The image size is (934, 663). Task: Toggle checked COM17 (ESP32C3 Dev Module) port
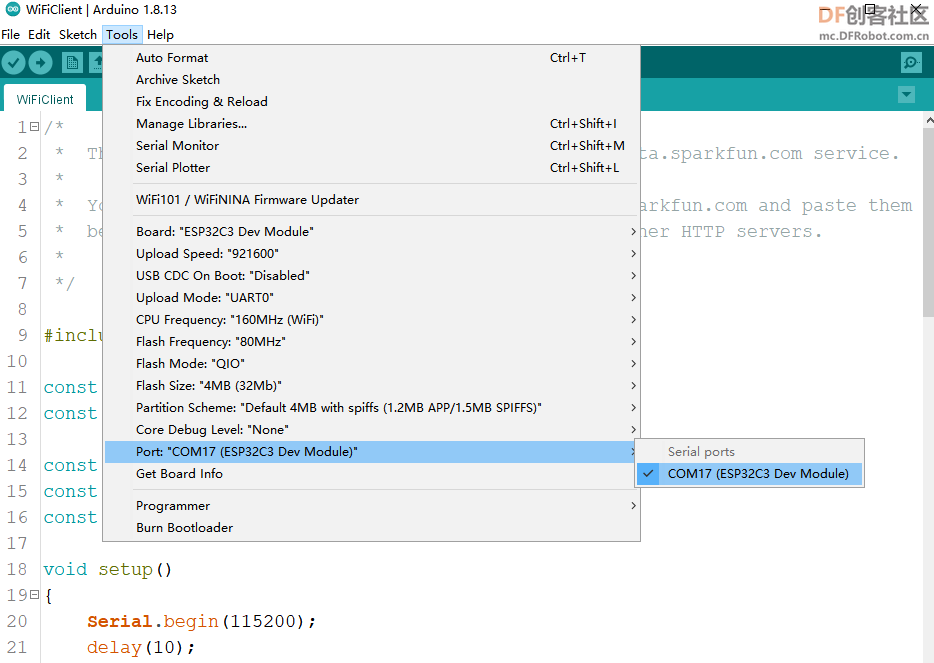click(x=749, y=474)
